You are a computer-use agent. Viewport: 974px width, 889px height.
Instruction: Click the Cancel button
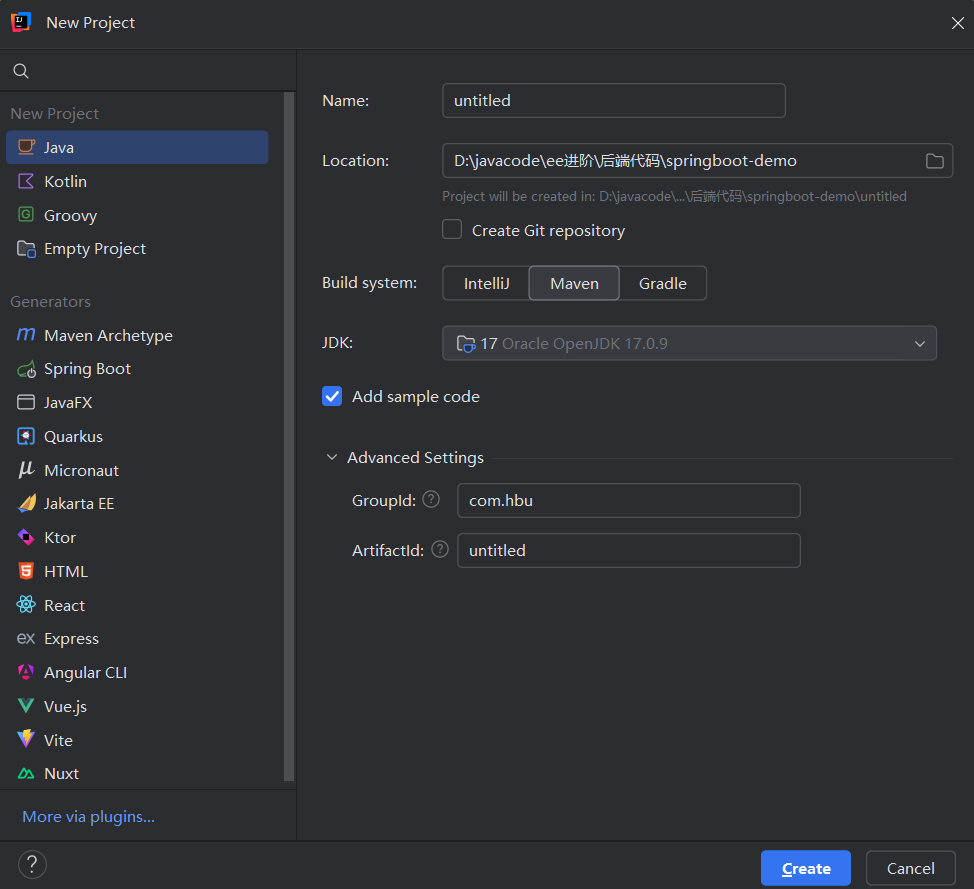[x=911, y=868]
